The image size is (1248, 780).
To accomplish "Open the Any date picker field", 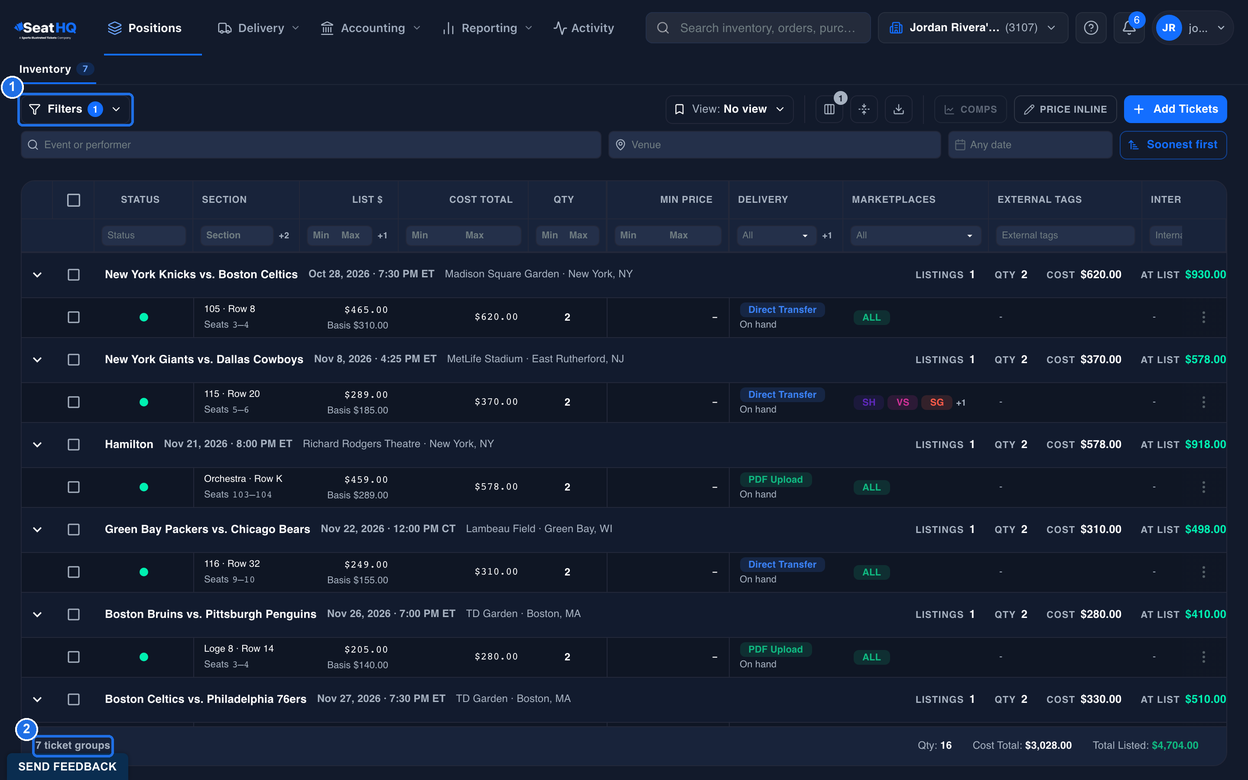I will tap(1030, 145).
